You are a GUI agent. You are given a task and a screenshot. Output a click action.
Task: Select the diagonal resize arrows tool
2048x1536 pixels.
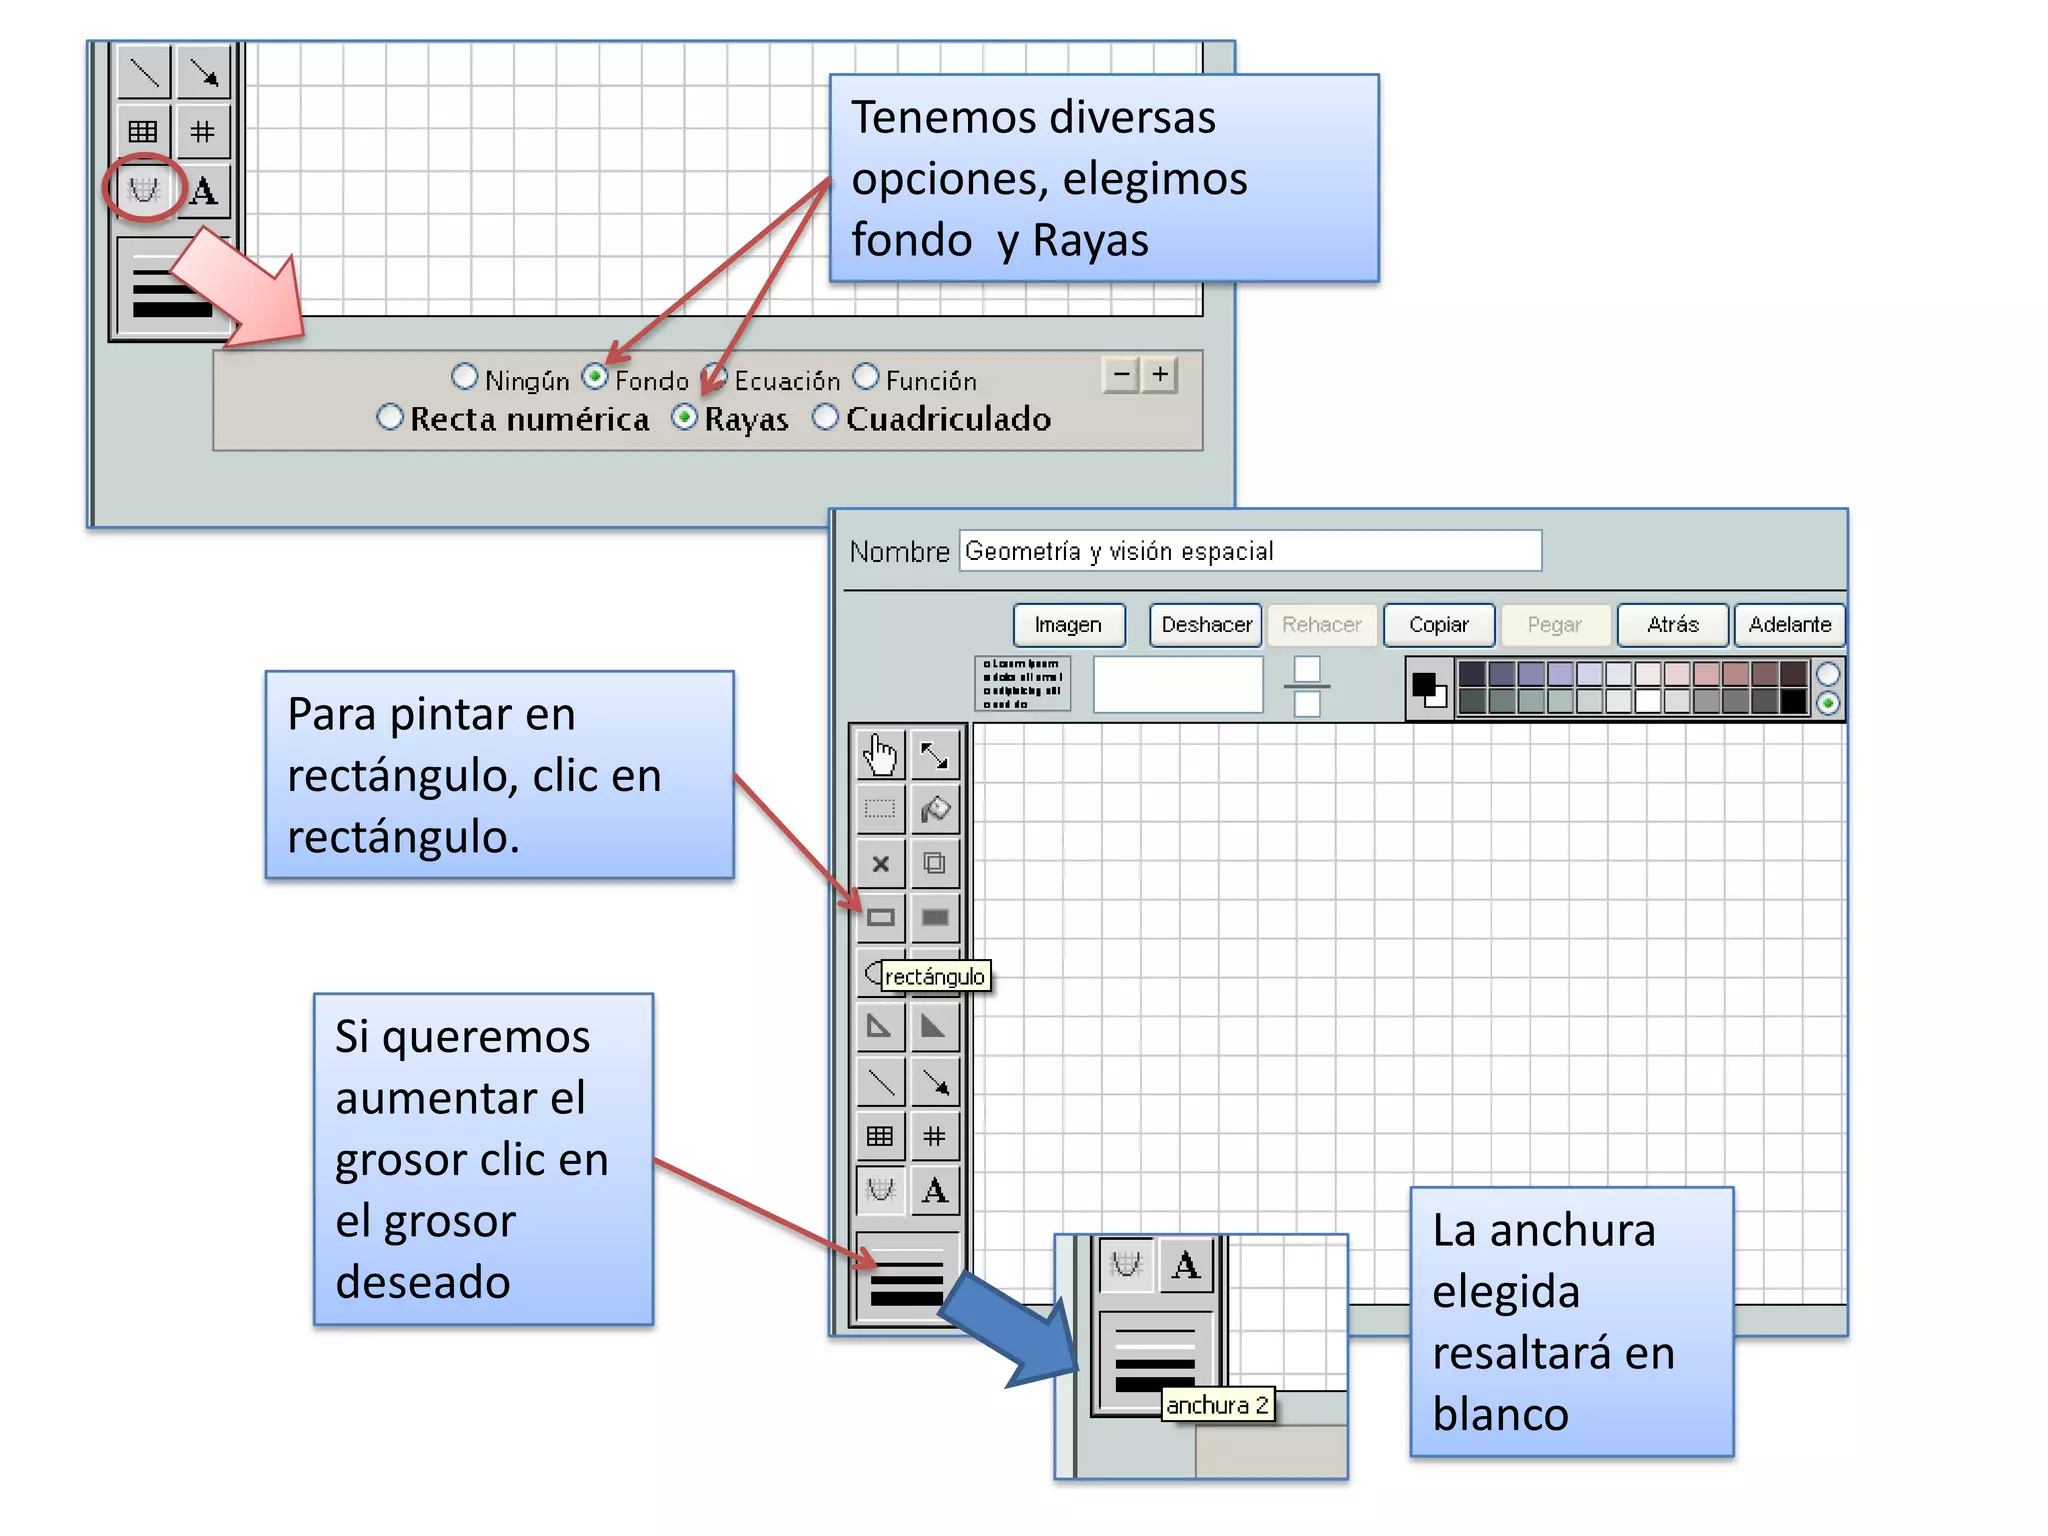point(934,755)
